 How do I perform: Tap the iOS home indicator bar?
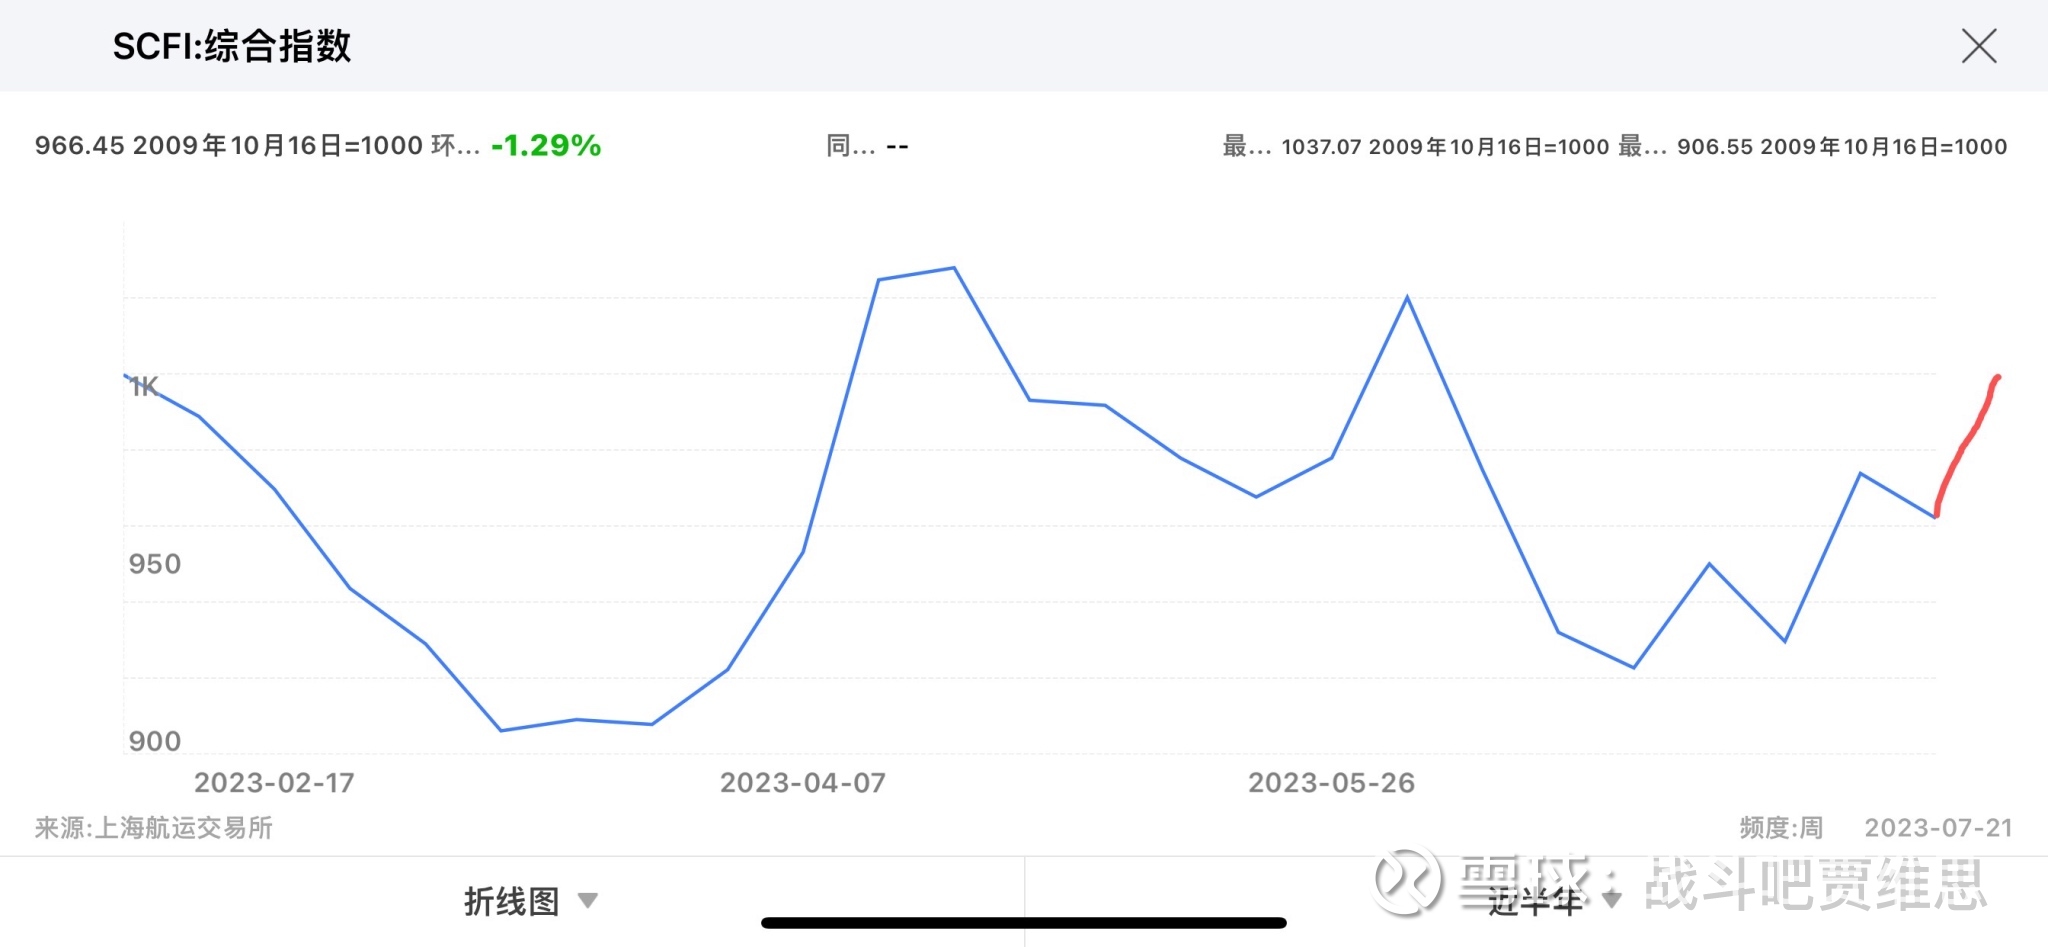point(1023,923)
